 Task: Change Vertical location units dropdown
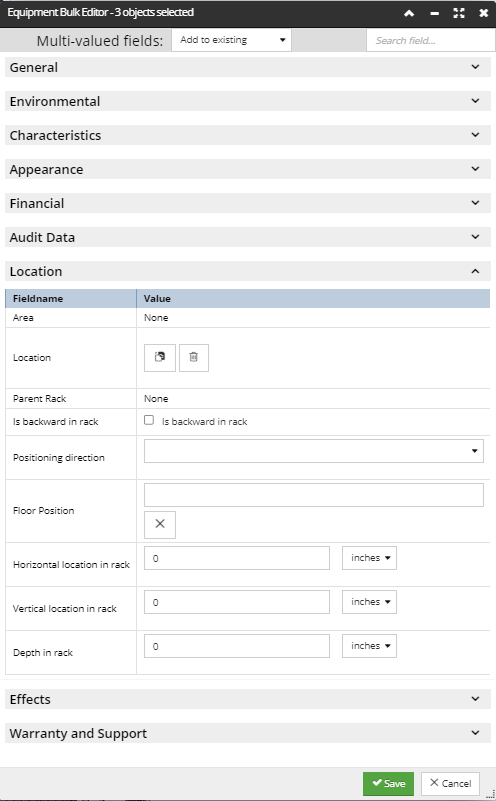coord(369,602)
